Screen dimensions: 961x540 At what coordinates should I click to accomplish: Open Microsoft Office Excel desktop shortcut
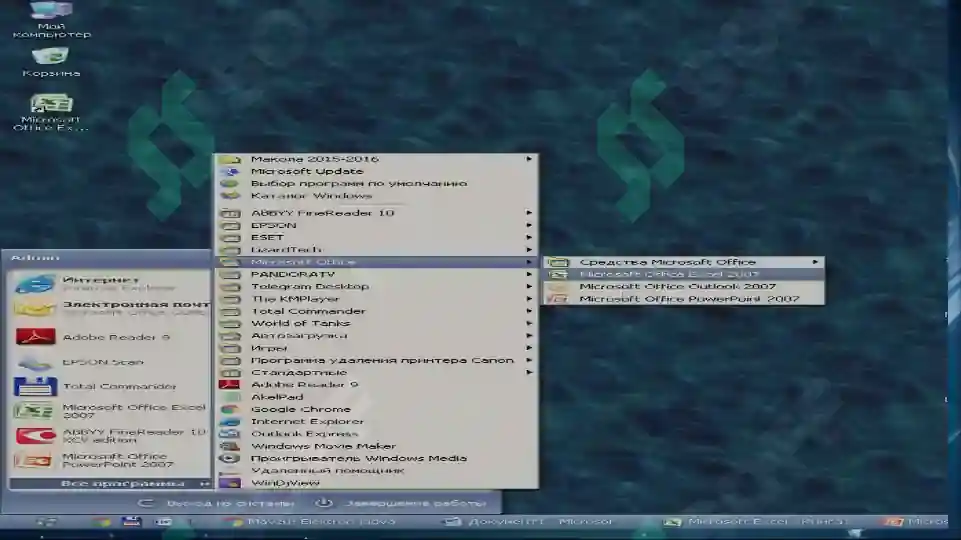tap(51, 113)
